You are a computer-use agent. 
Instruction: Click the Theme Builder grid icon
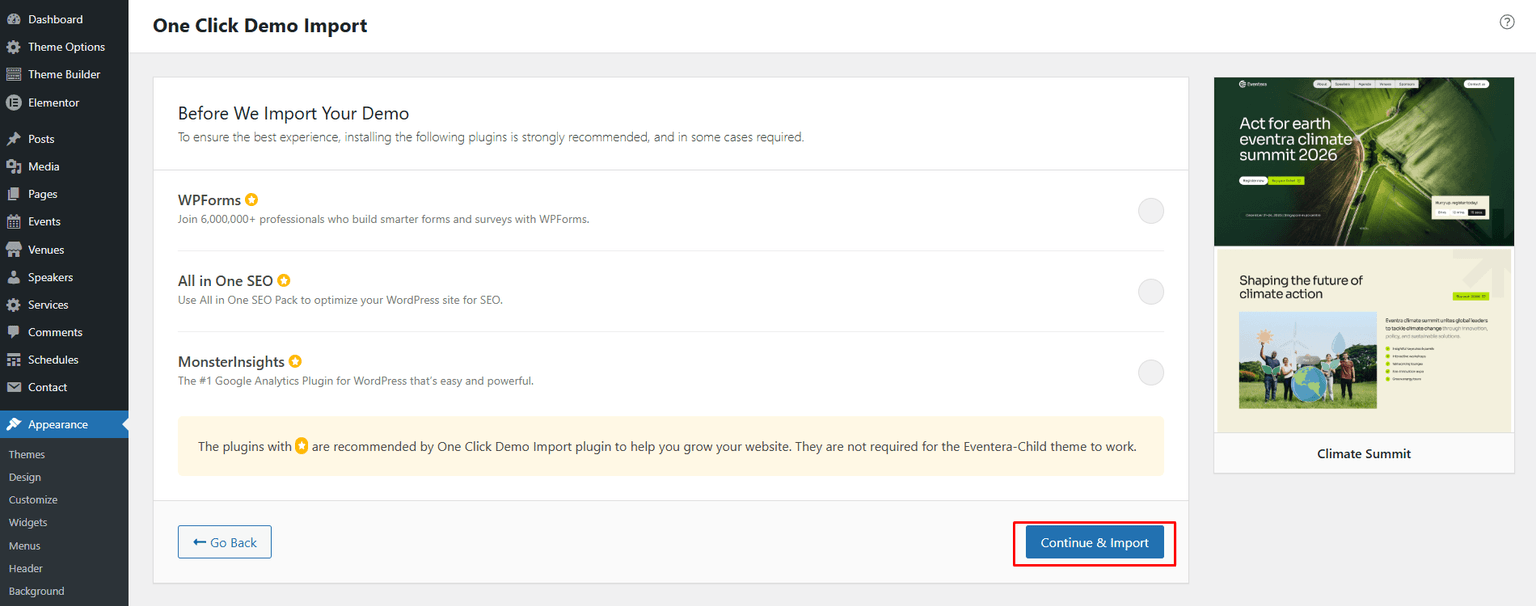[14, 74]
